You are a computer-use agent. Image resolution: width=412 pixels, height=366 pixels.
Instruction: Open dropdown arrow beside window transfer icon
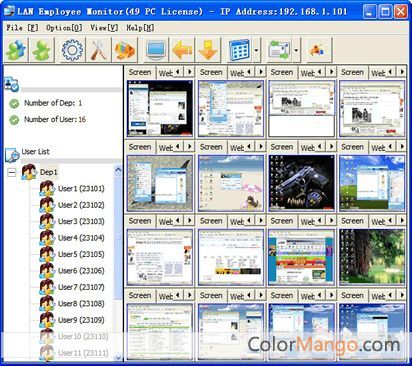pos(296,50)
